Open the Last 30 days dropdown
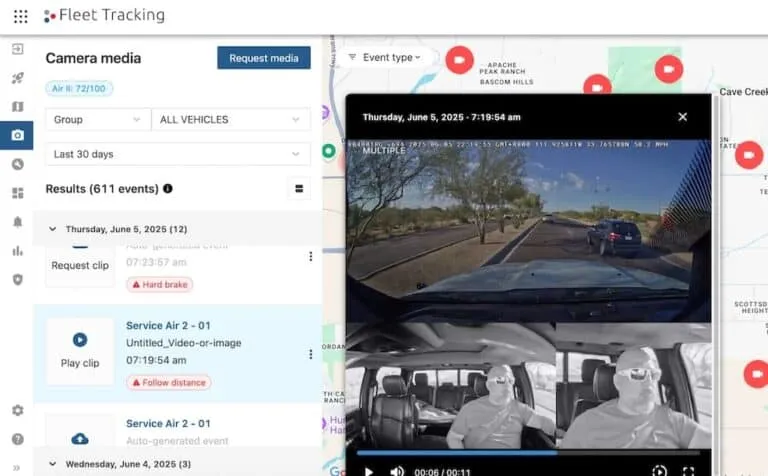Viewport: 768px width, 476px height. point(178,154)
